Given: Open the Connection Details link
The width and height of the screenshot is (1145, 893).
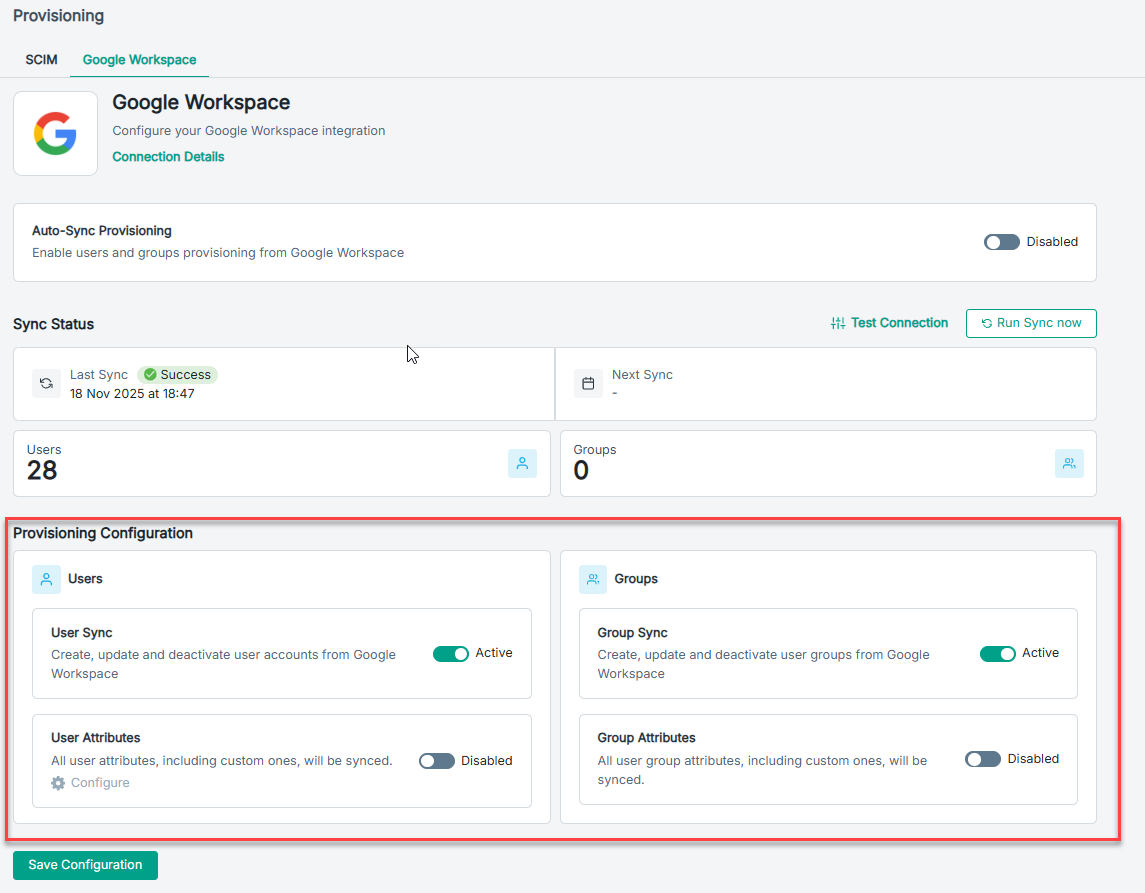Looking at the screenshot, I should [168, 157].
